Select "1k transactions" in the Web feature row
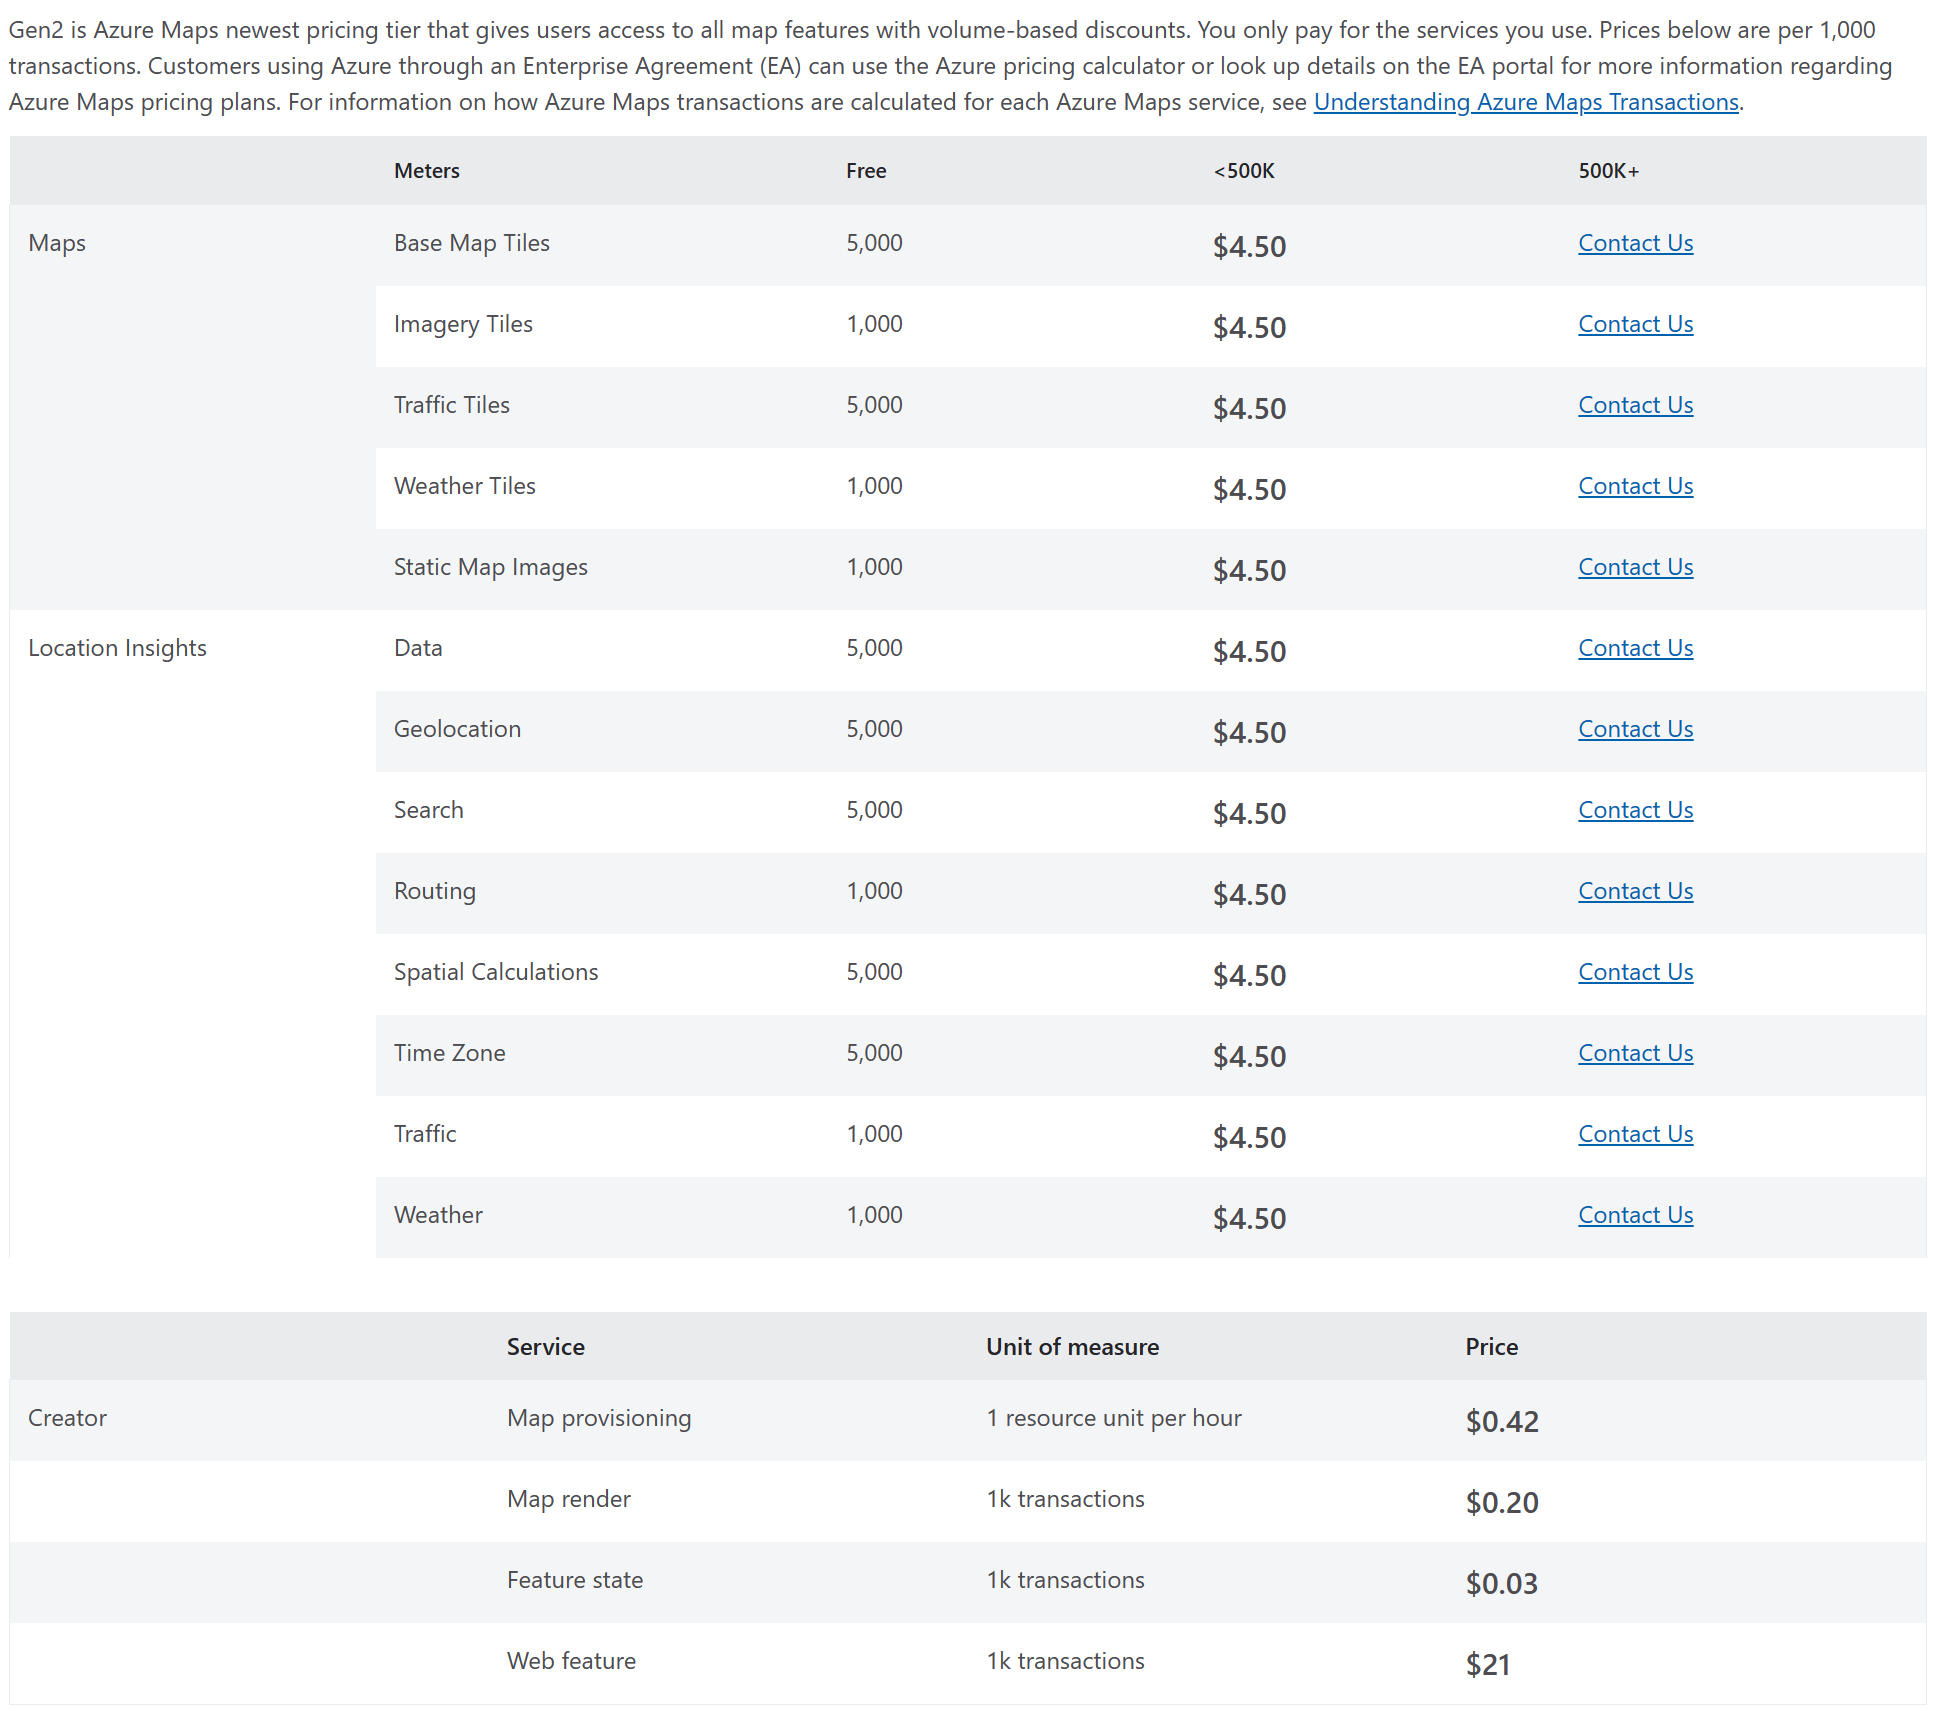Viewport: 1938px width, 1713px height. click(1066, 1661)
